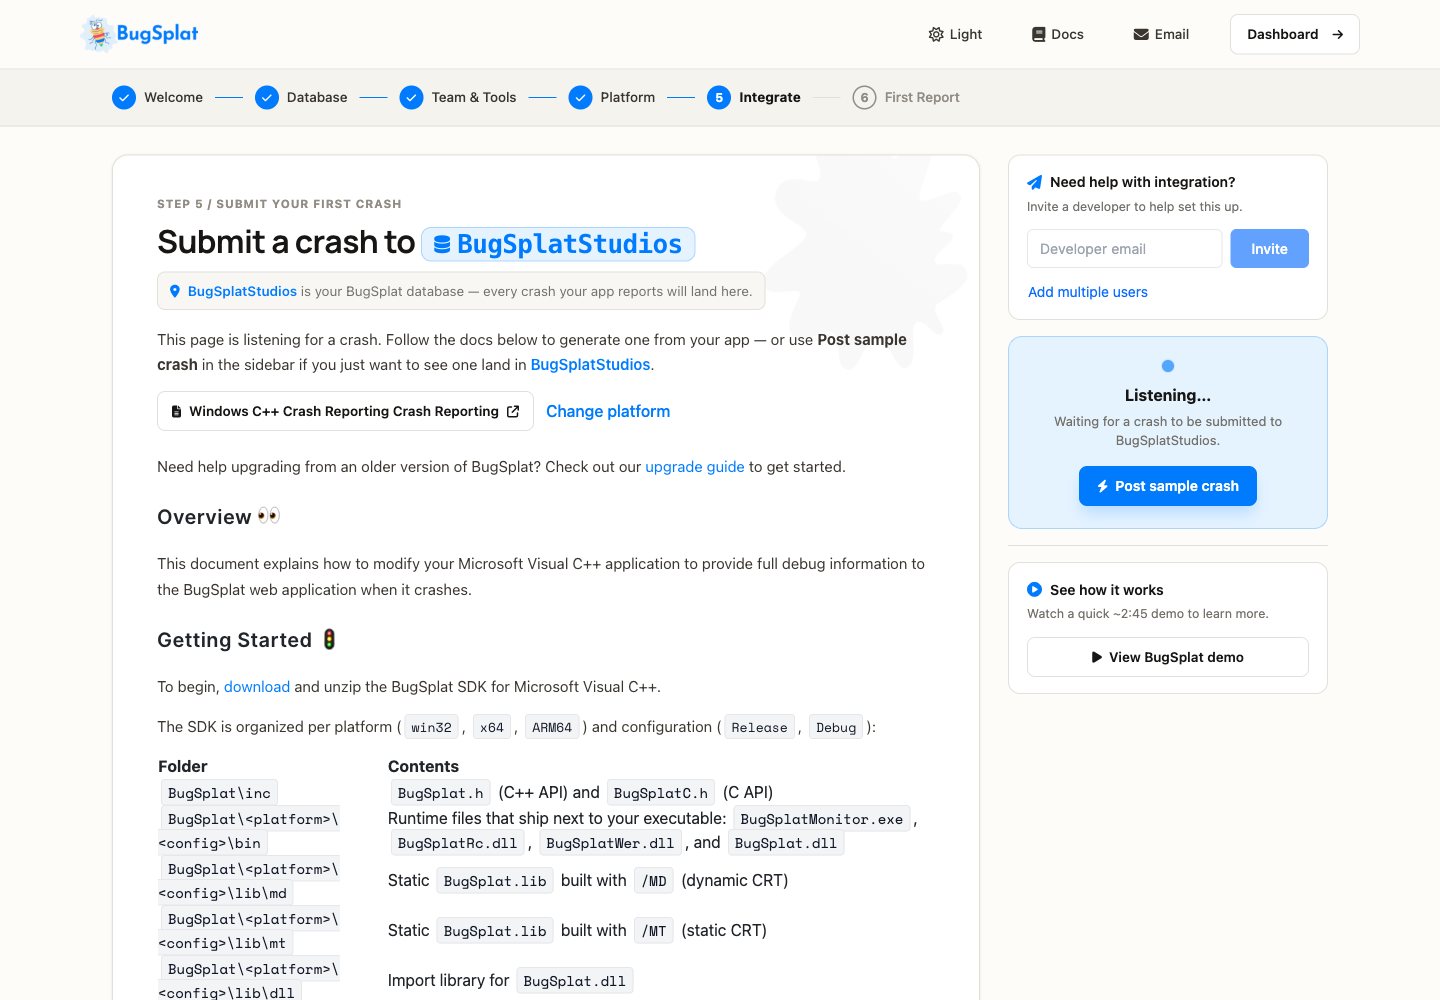Focus the Developer email field
This screenshot has width=1440, height=1000.
(x=1124, y=249)
